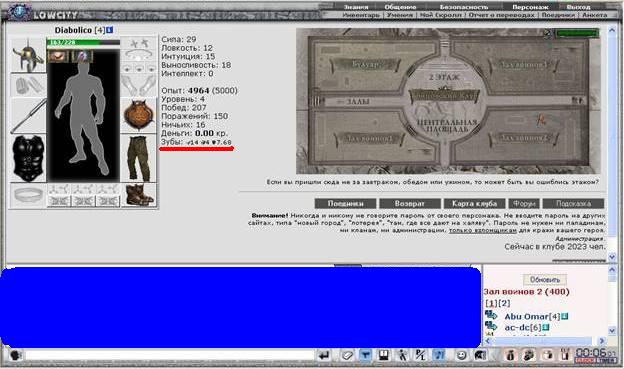Click the necklace slot under the earrings
Screen dimensions: 624x369
pyautogui.click(x=138, y=55)
